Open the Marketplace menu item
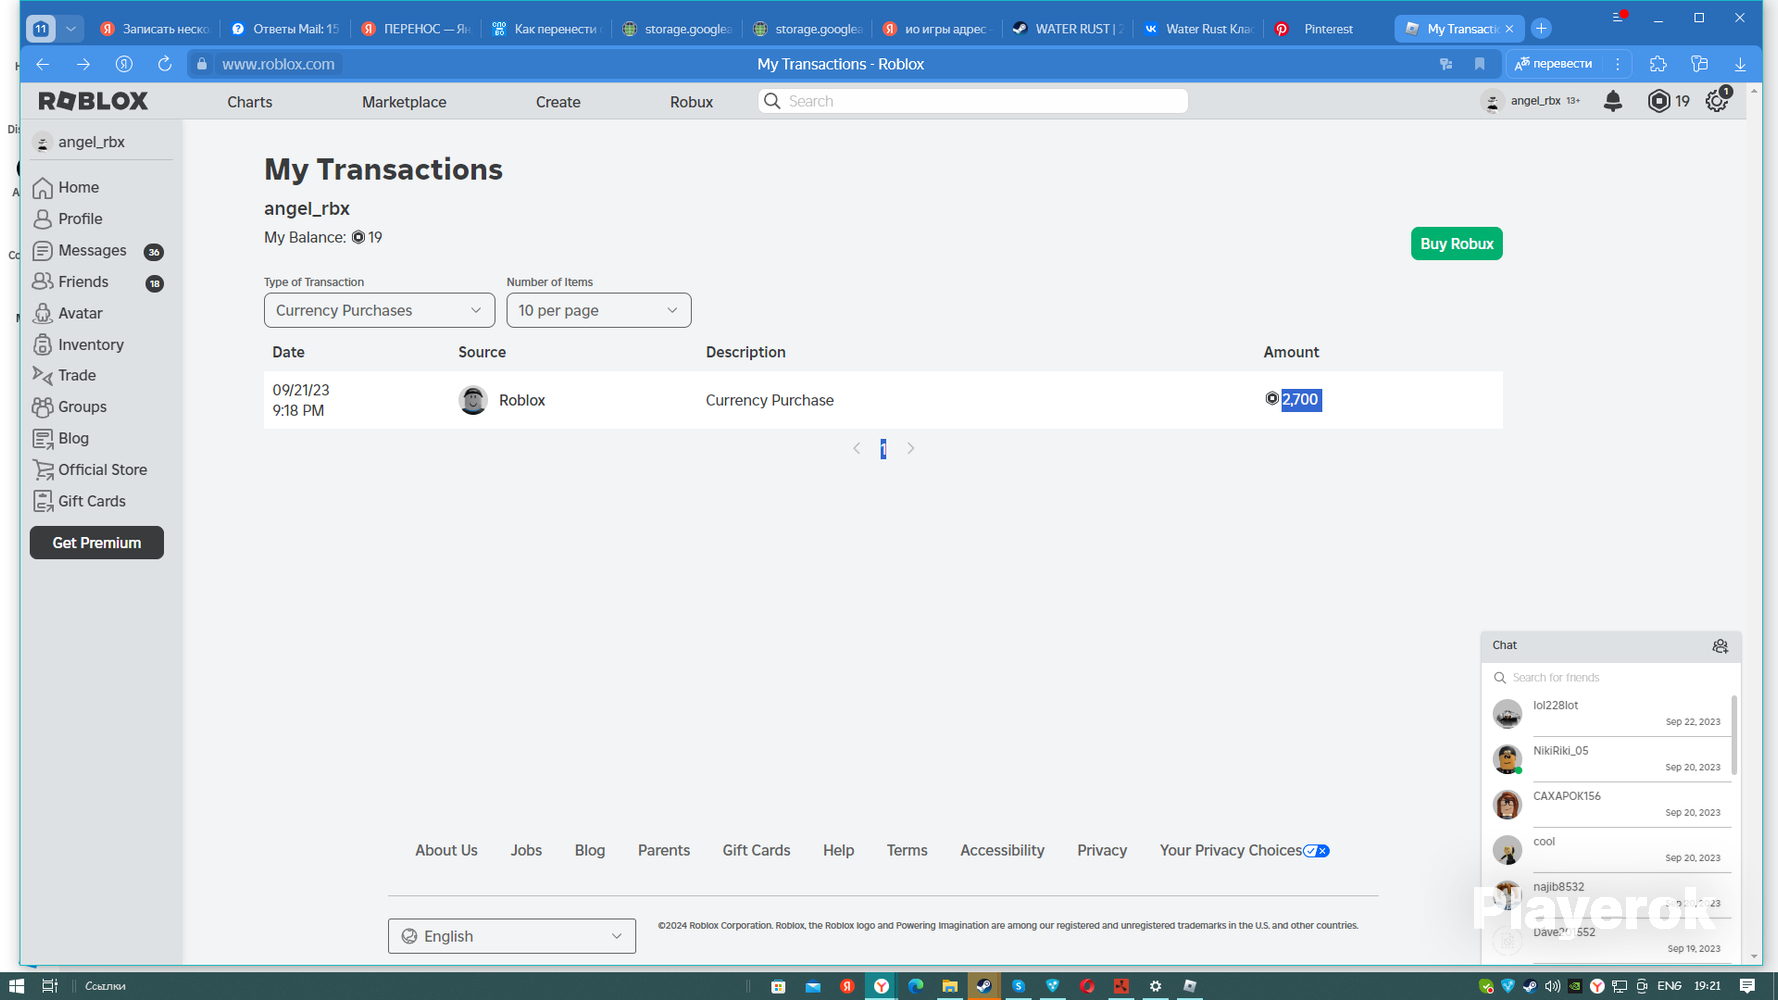Image resolution: width=1778 pixels, height=1000 pixels. tap(404, 102)
